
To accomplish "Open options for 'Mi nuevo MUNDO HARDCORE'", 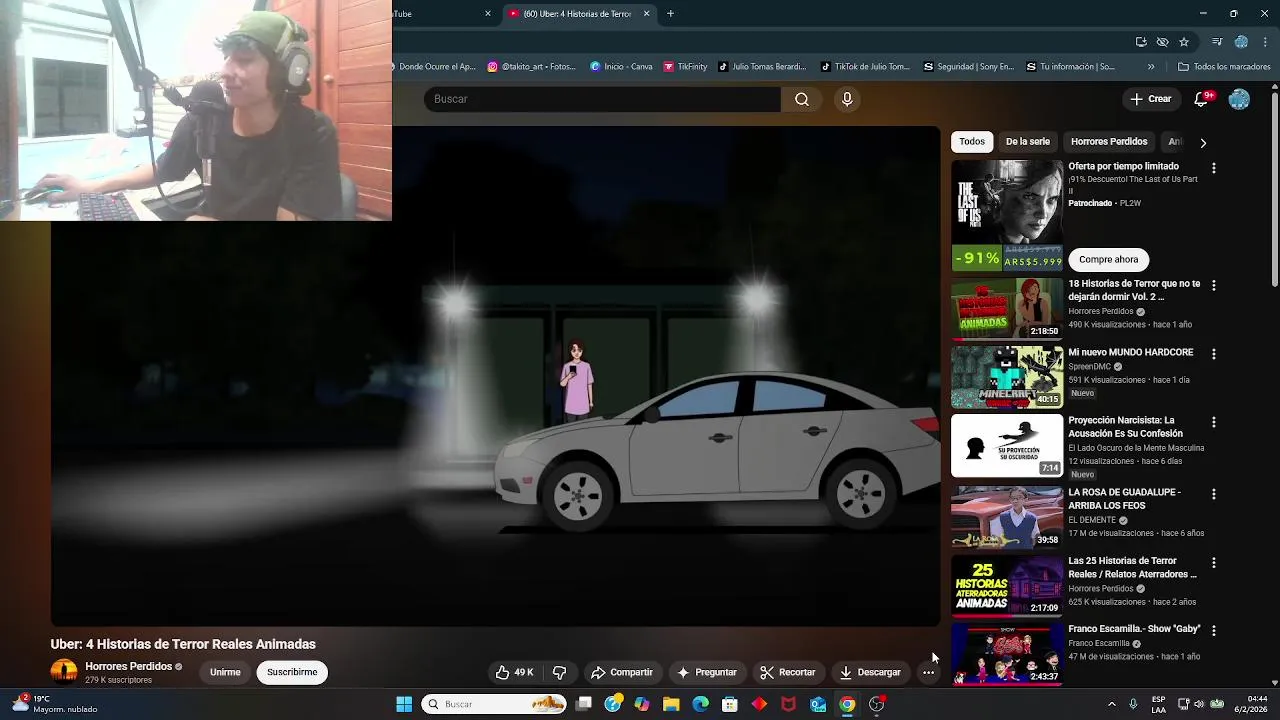I will [1214, 354].
